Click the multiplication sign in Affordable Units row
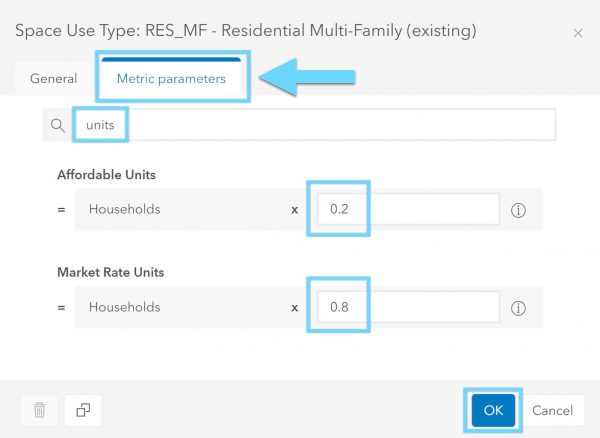Image resolution: width=600 pixels, height=438 pixels. [295, 211]
